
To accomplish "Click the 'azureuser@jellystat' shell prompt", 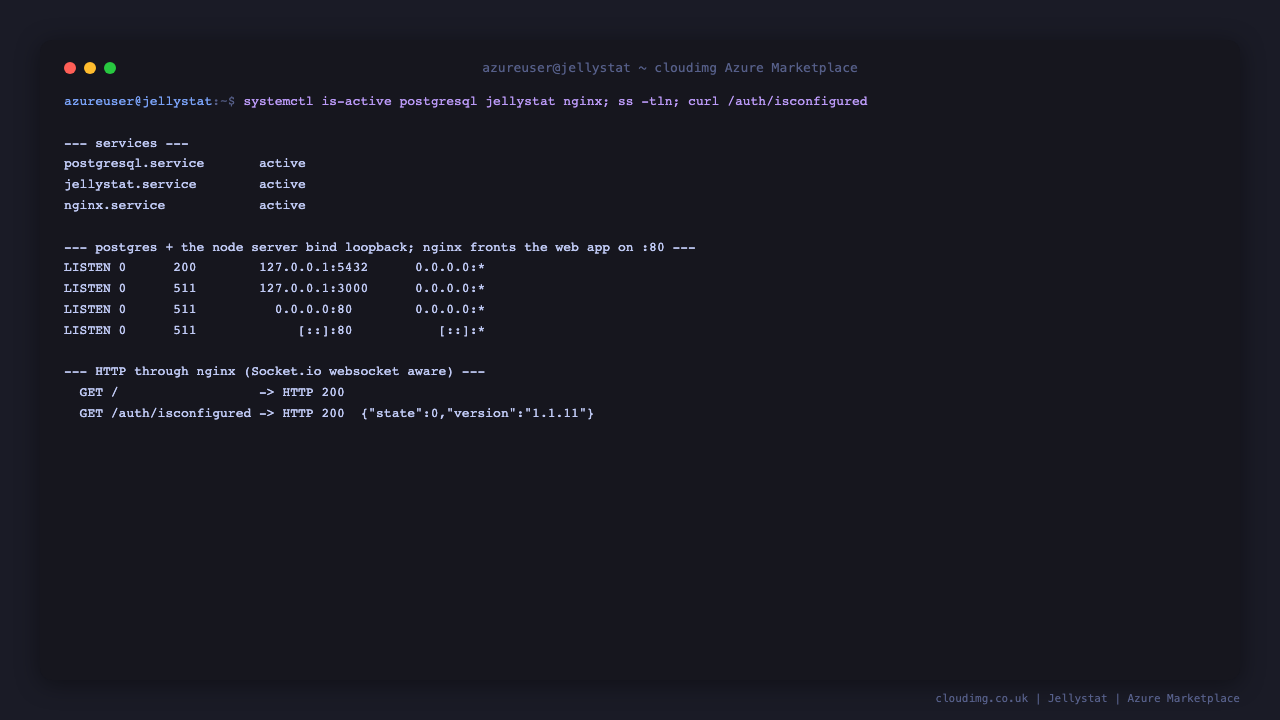I will point(138,101).
